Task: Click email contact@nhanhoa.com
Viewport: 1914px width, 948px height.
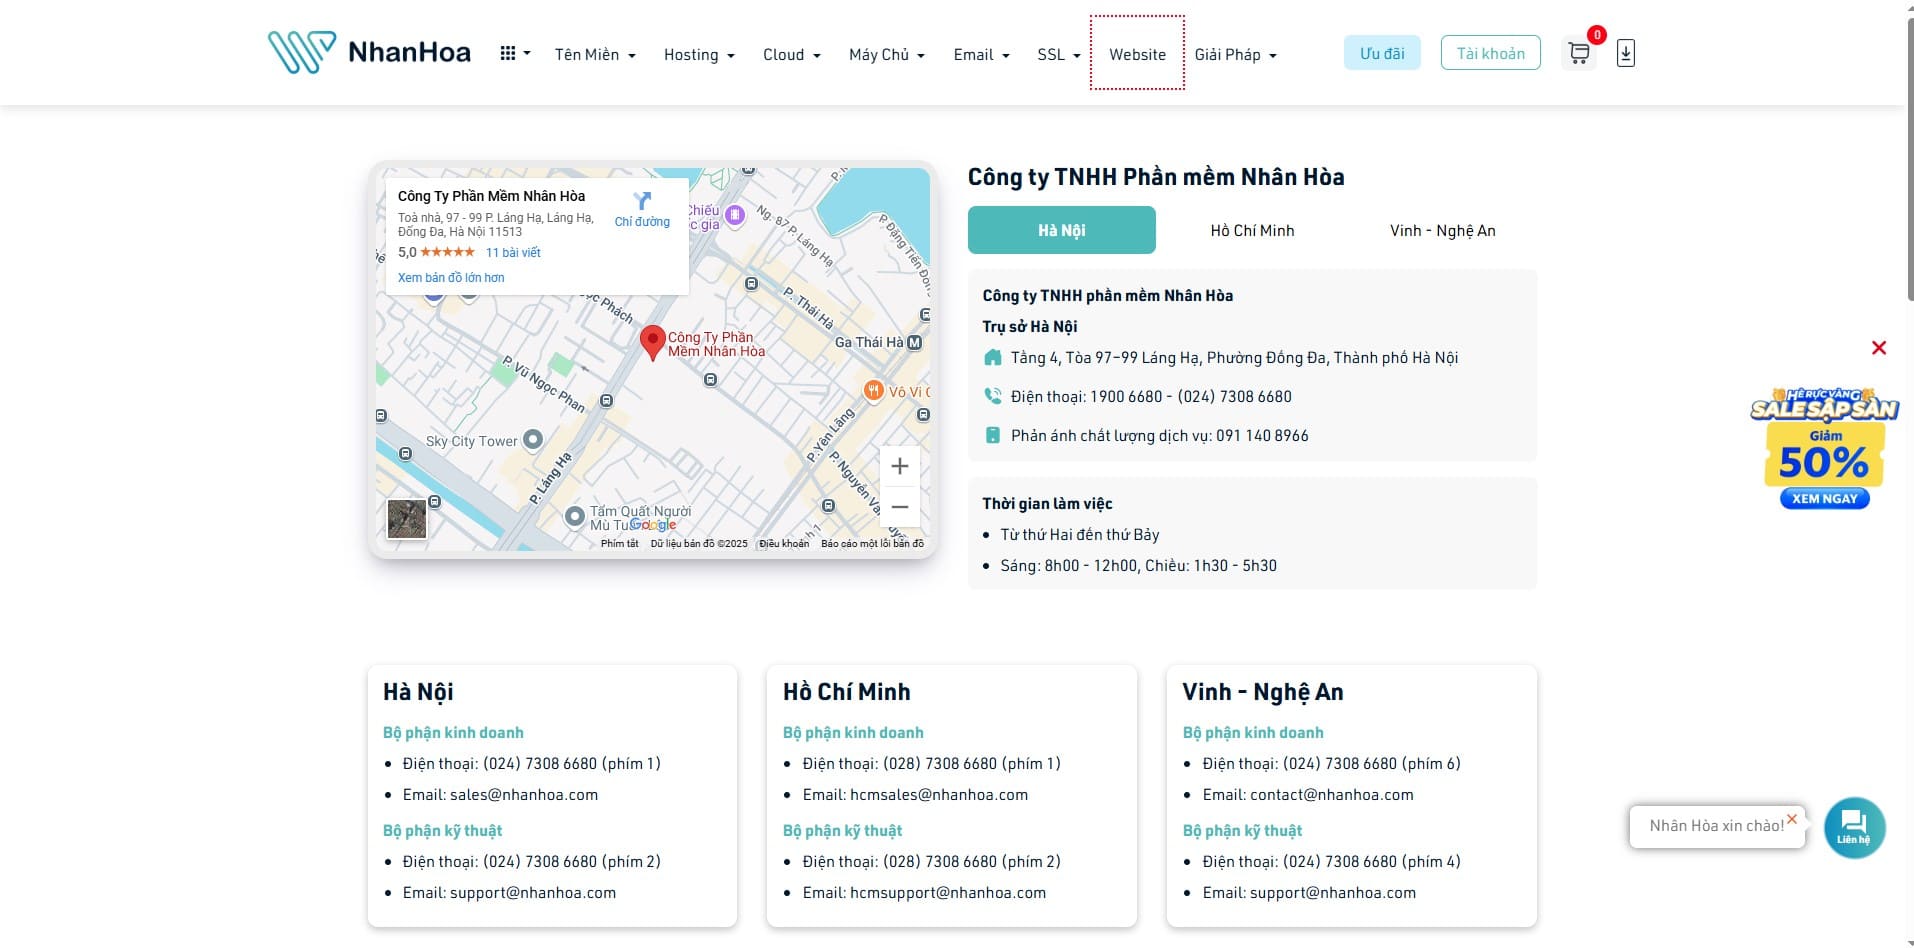Action: [x=1331, y=795]
